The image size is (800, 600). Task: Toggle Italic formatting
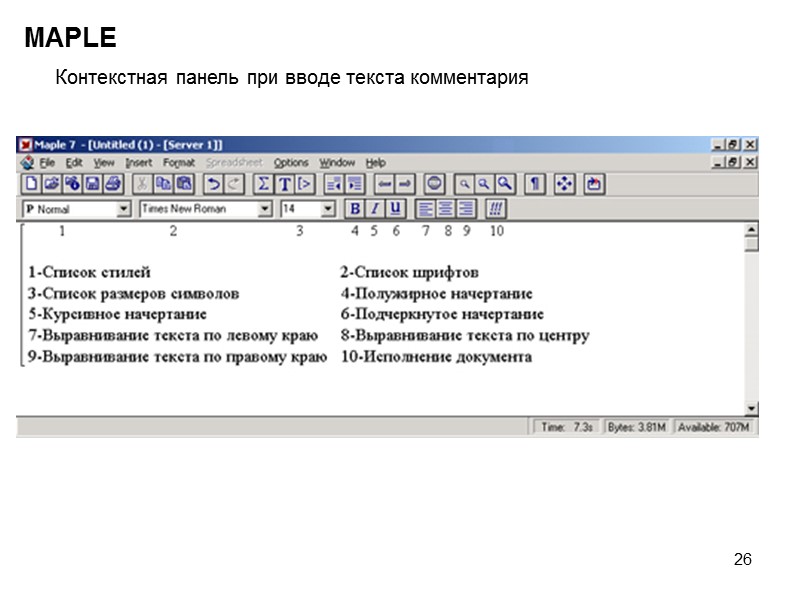coord(375,208)
